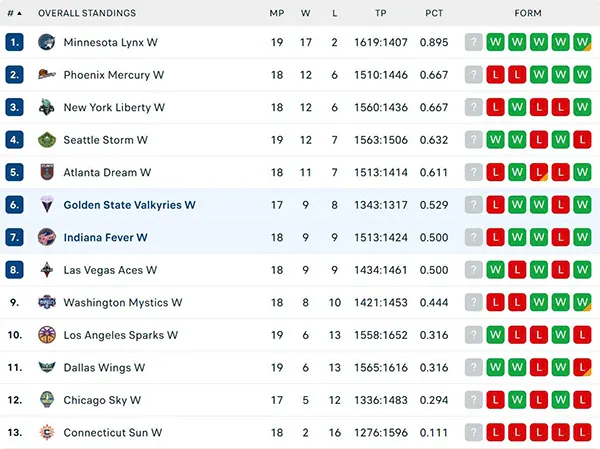Click the Las Vegas Aces team logo

click(x=47, y=270)
